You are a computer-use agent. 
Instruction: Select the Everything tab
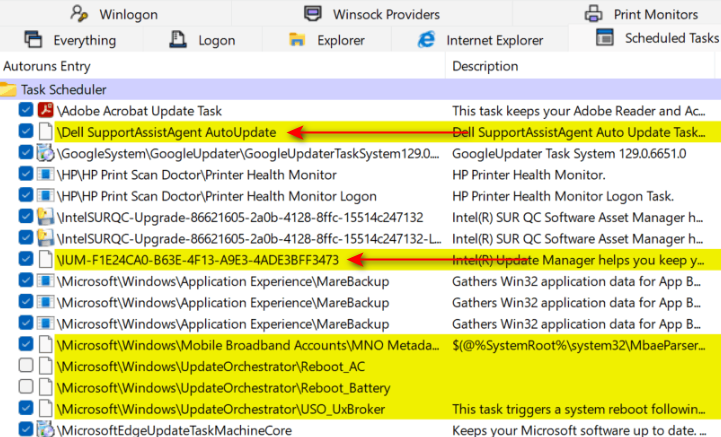(x=70, y=40)
